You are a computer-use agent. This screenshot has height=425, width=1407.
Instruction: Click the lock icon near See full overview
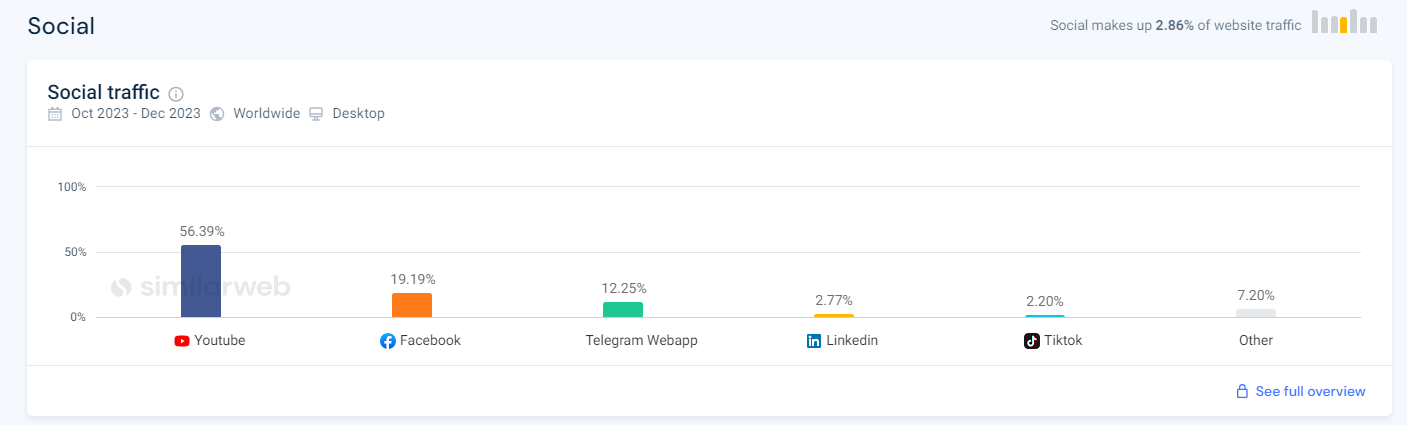(1242, 391)
